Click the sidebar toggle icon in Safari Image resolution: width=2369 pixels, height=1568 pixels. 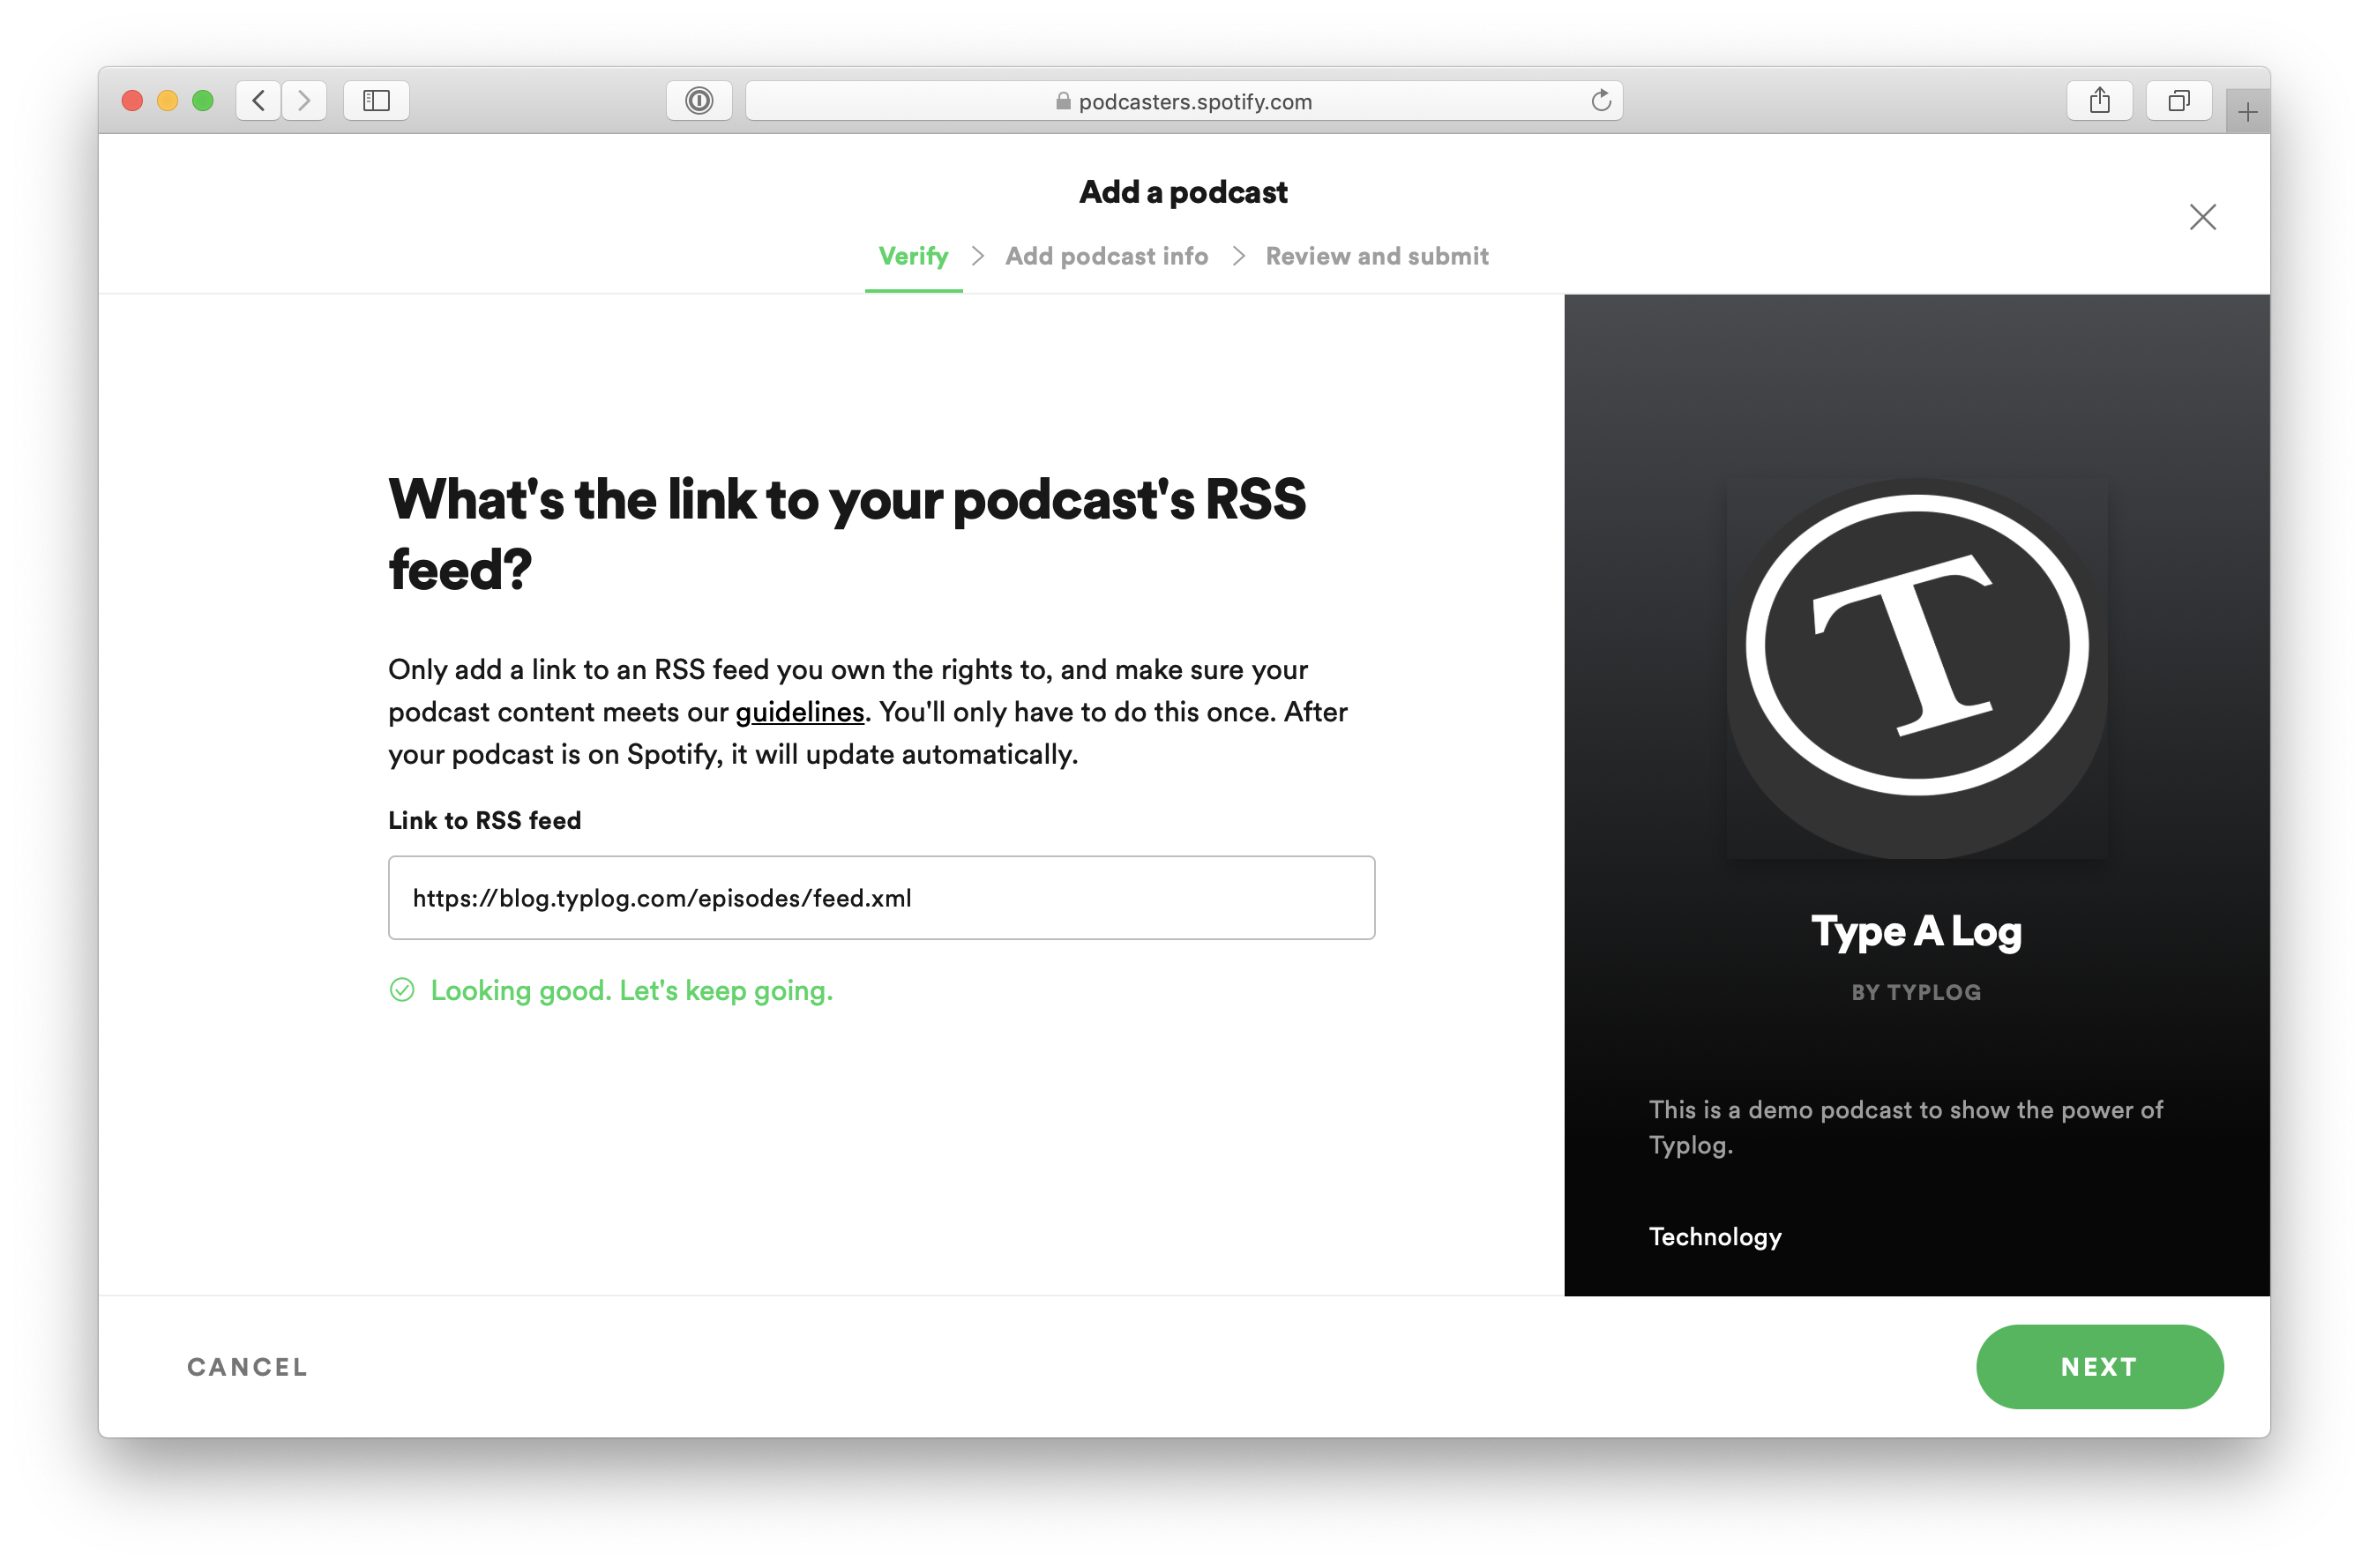pos(377,100)
